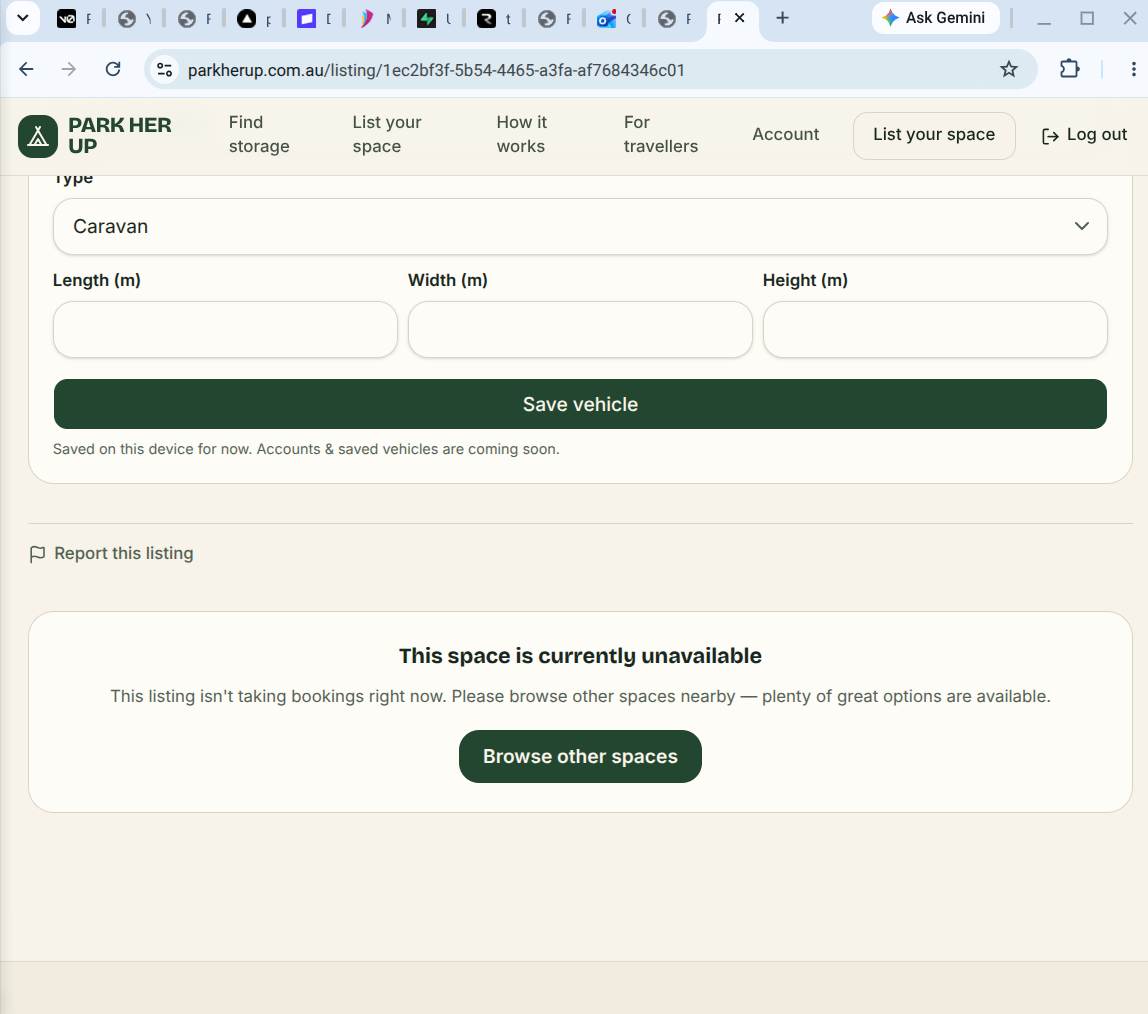
Task: Click Ask Gemini button
Action: (x=935, y=18)
